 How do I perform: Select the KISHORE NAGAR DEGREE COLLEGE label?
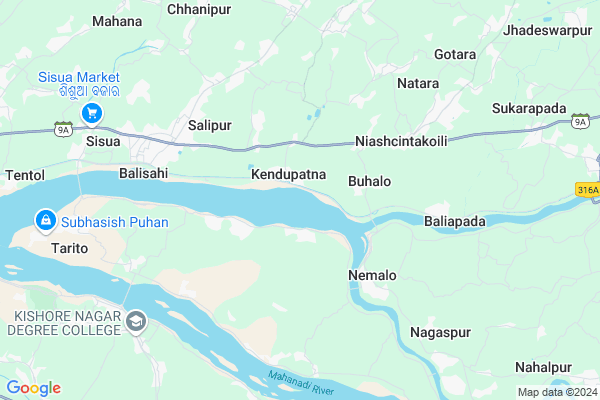pos(64,323)
